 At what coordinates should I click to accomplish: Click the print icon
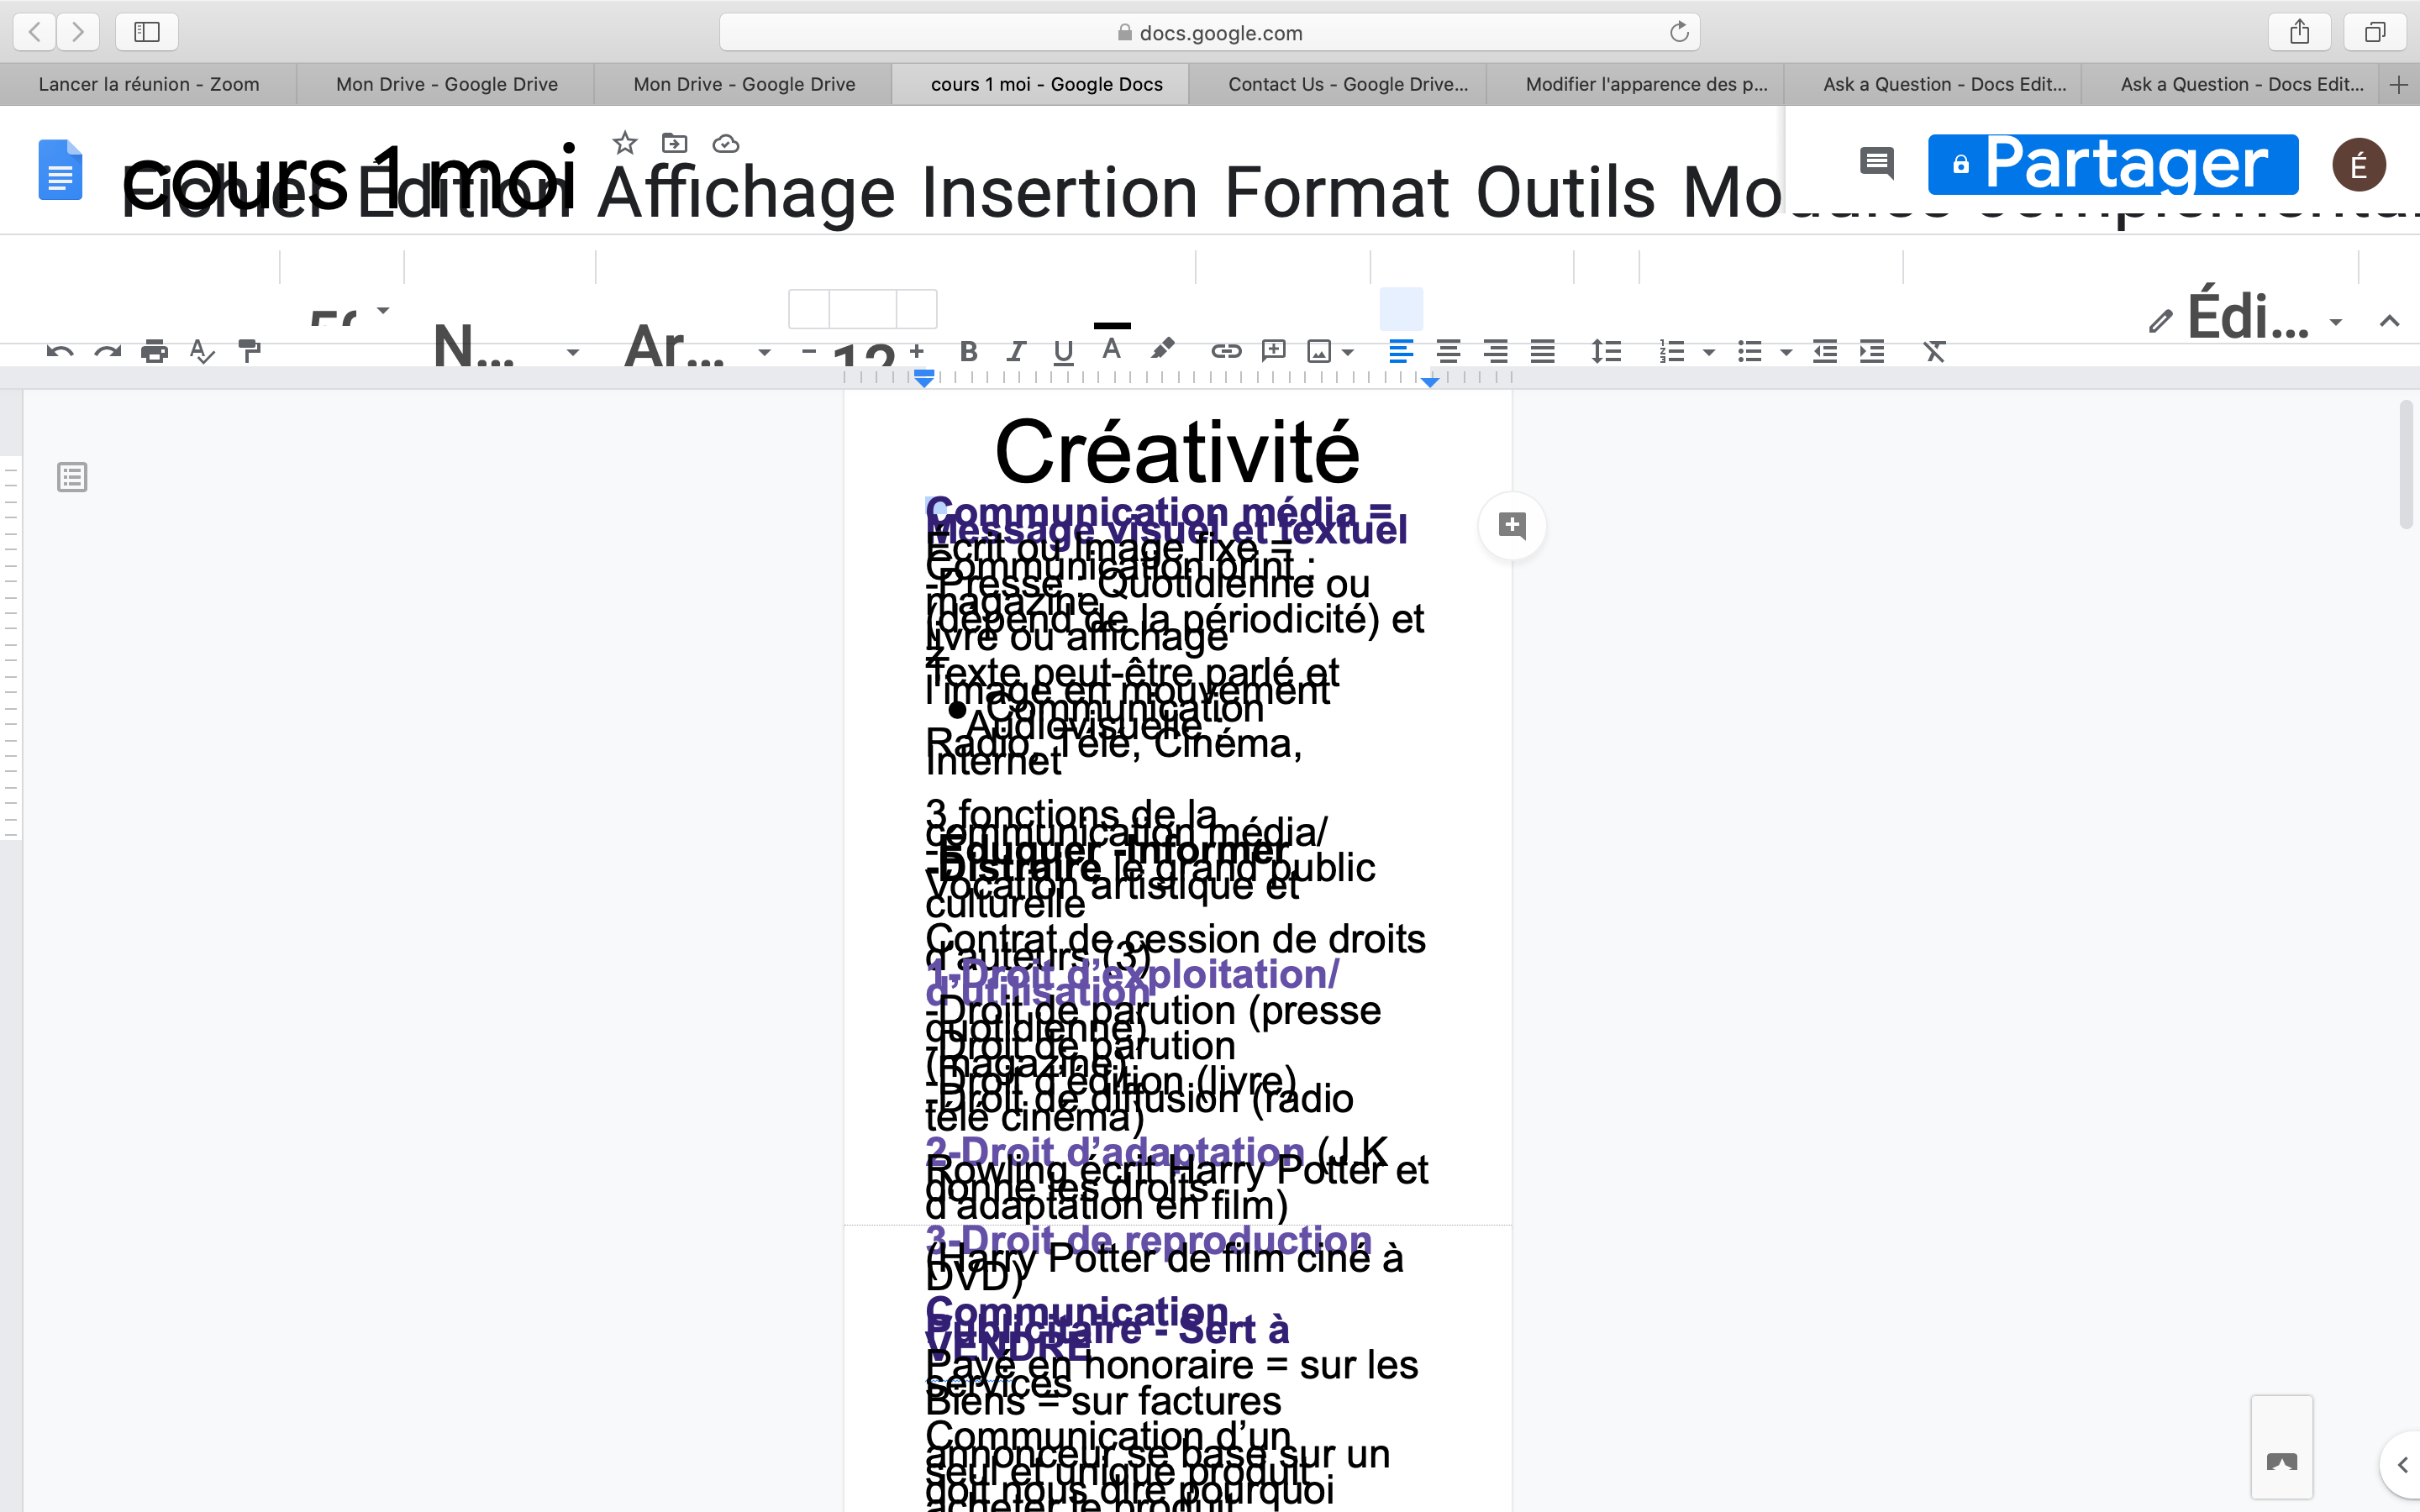coord(154,351)
